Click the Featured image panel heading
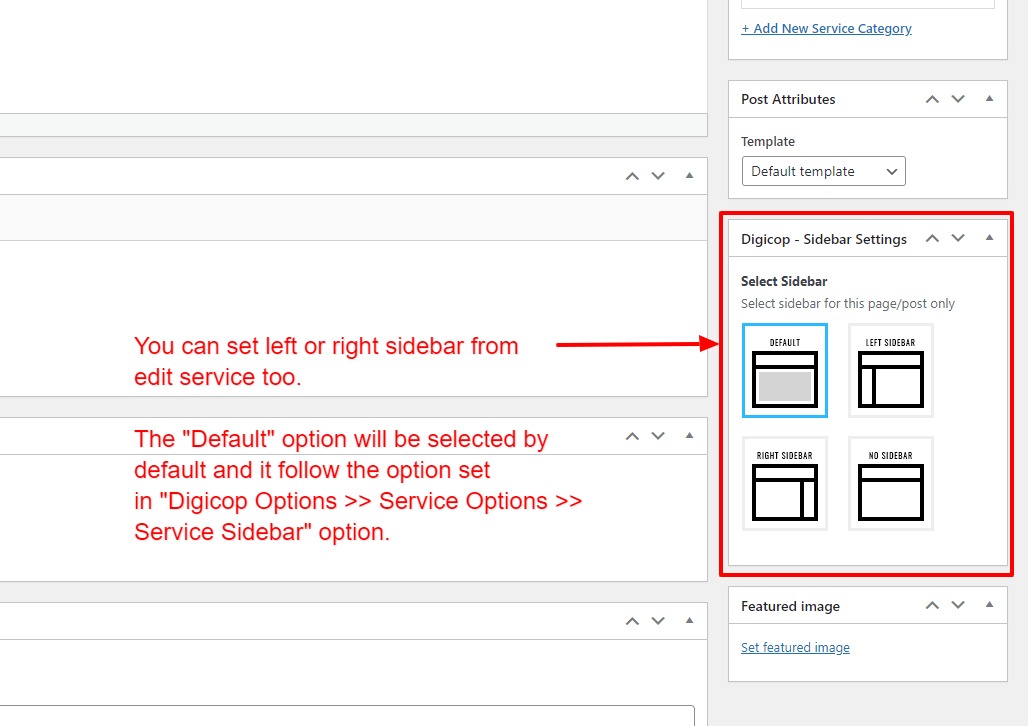 790,607
